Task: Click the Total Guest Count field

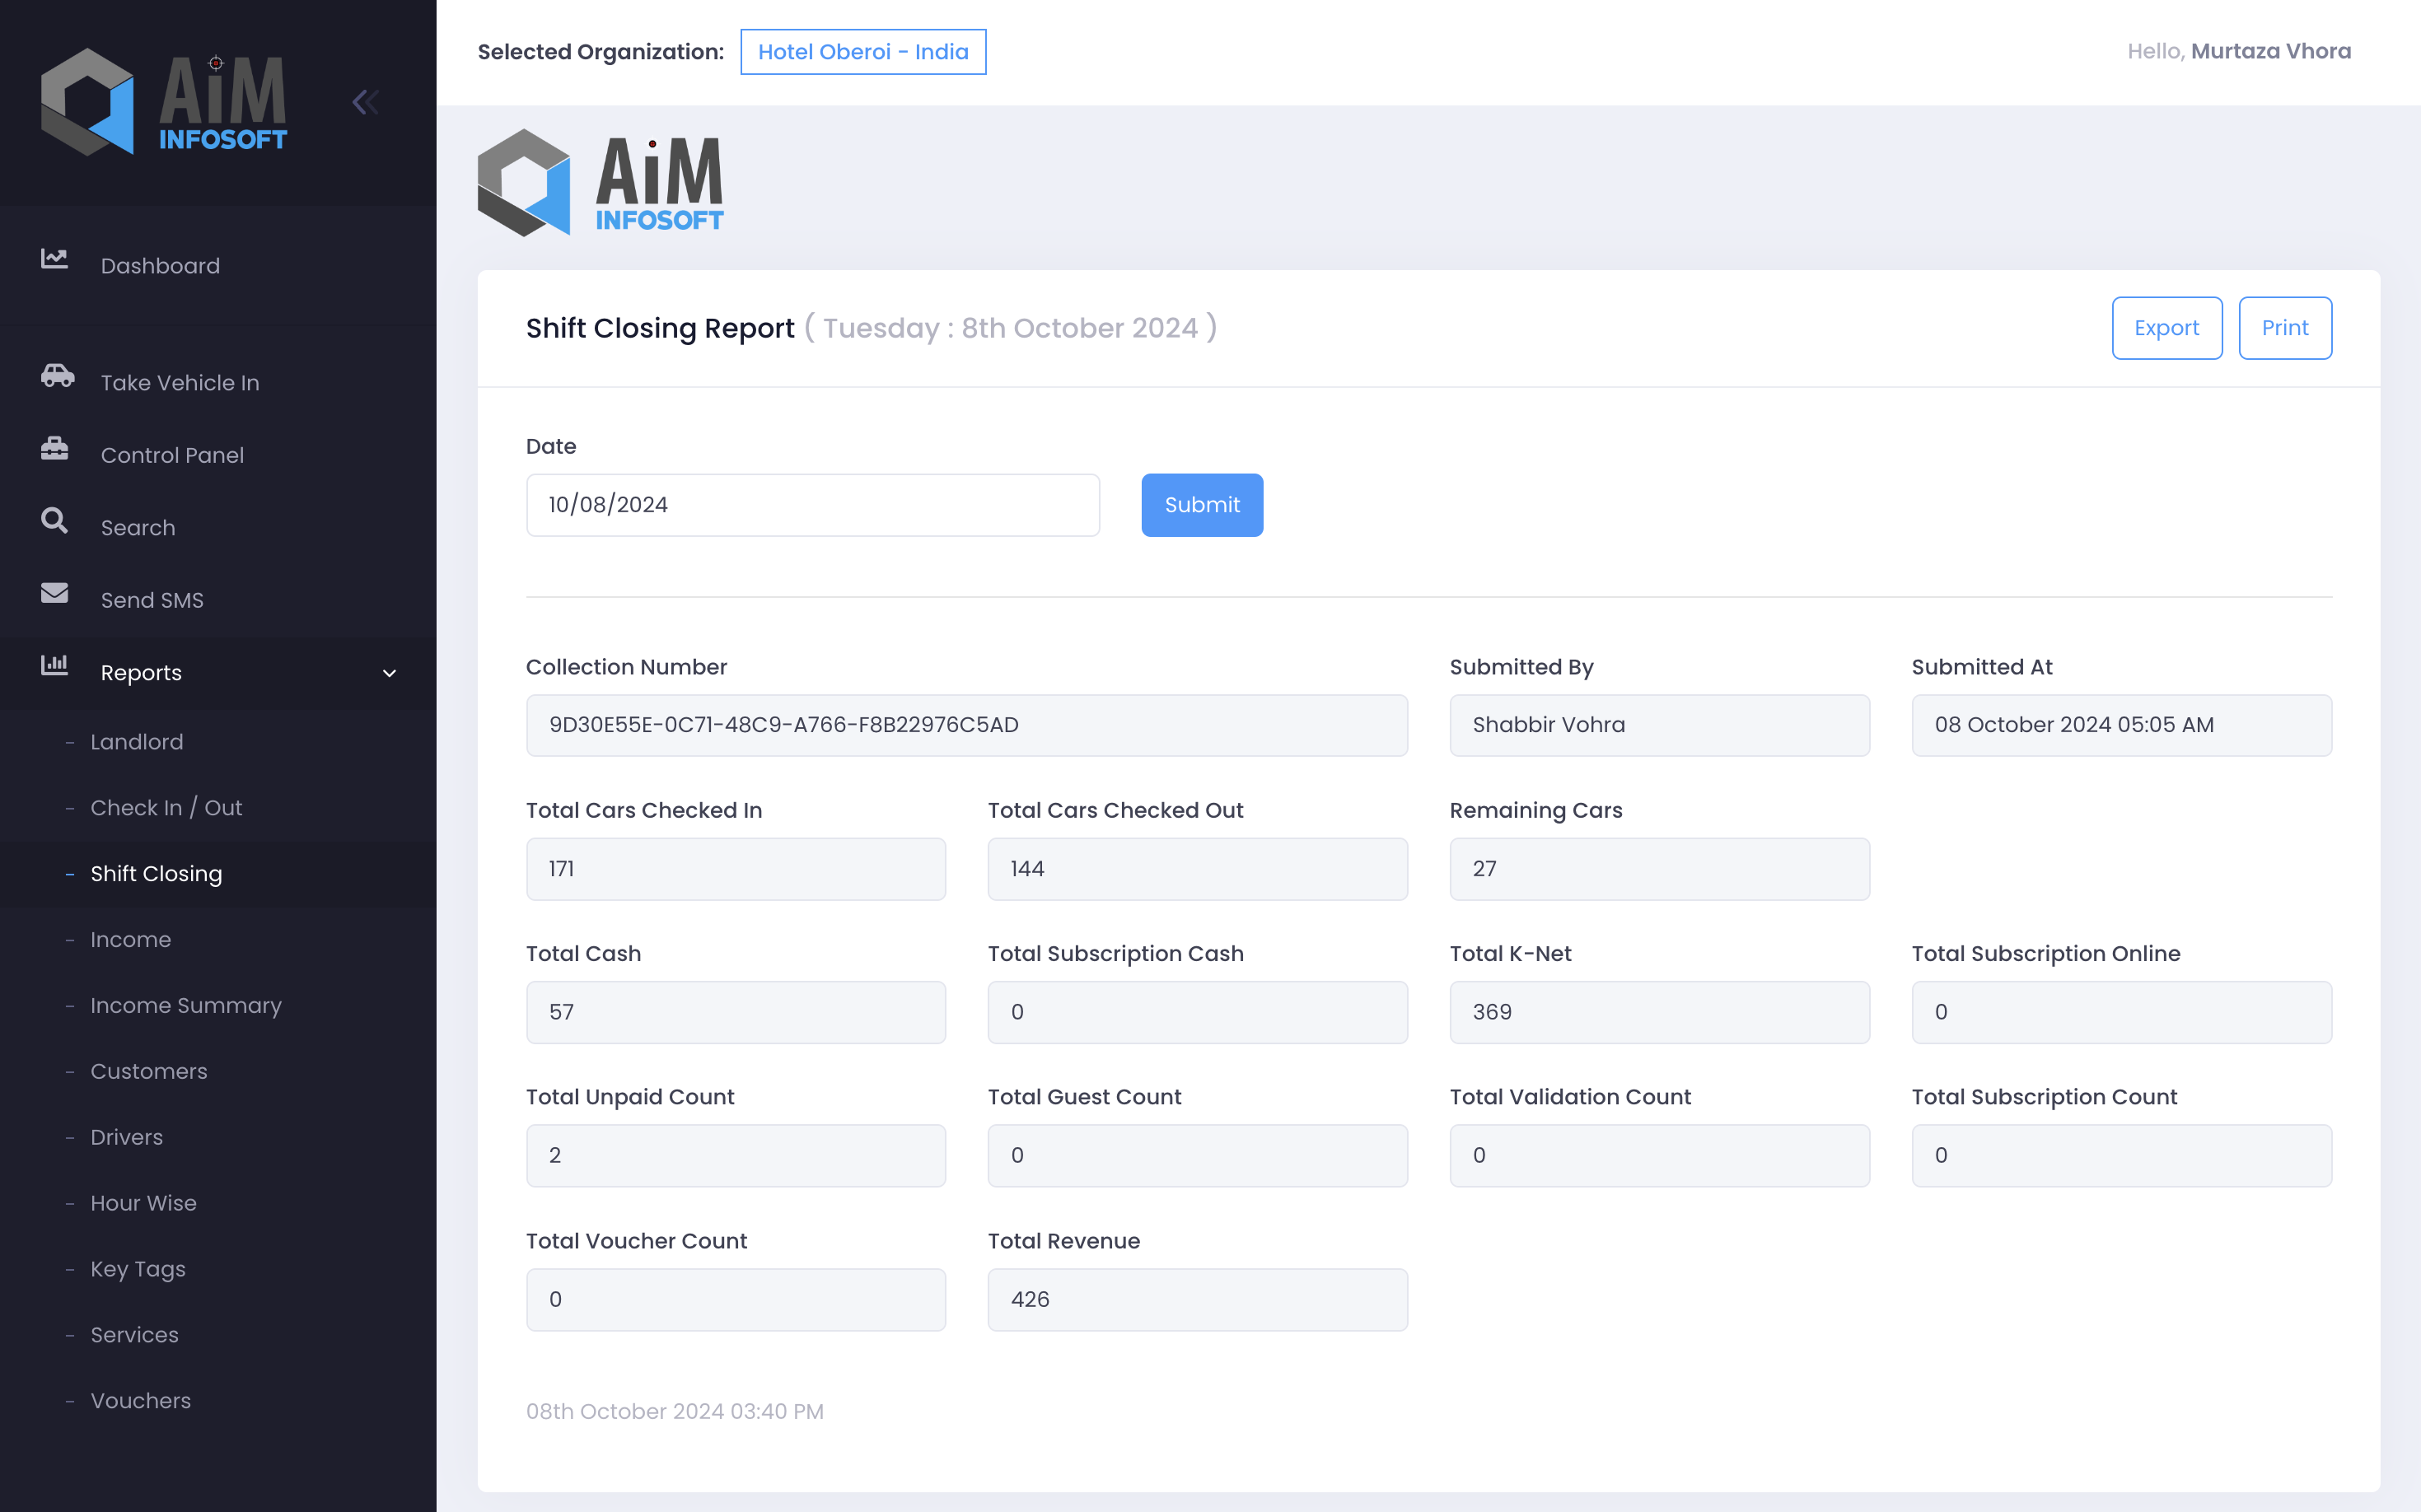Action: click(1198, 1156)
